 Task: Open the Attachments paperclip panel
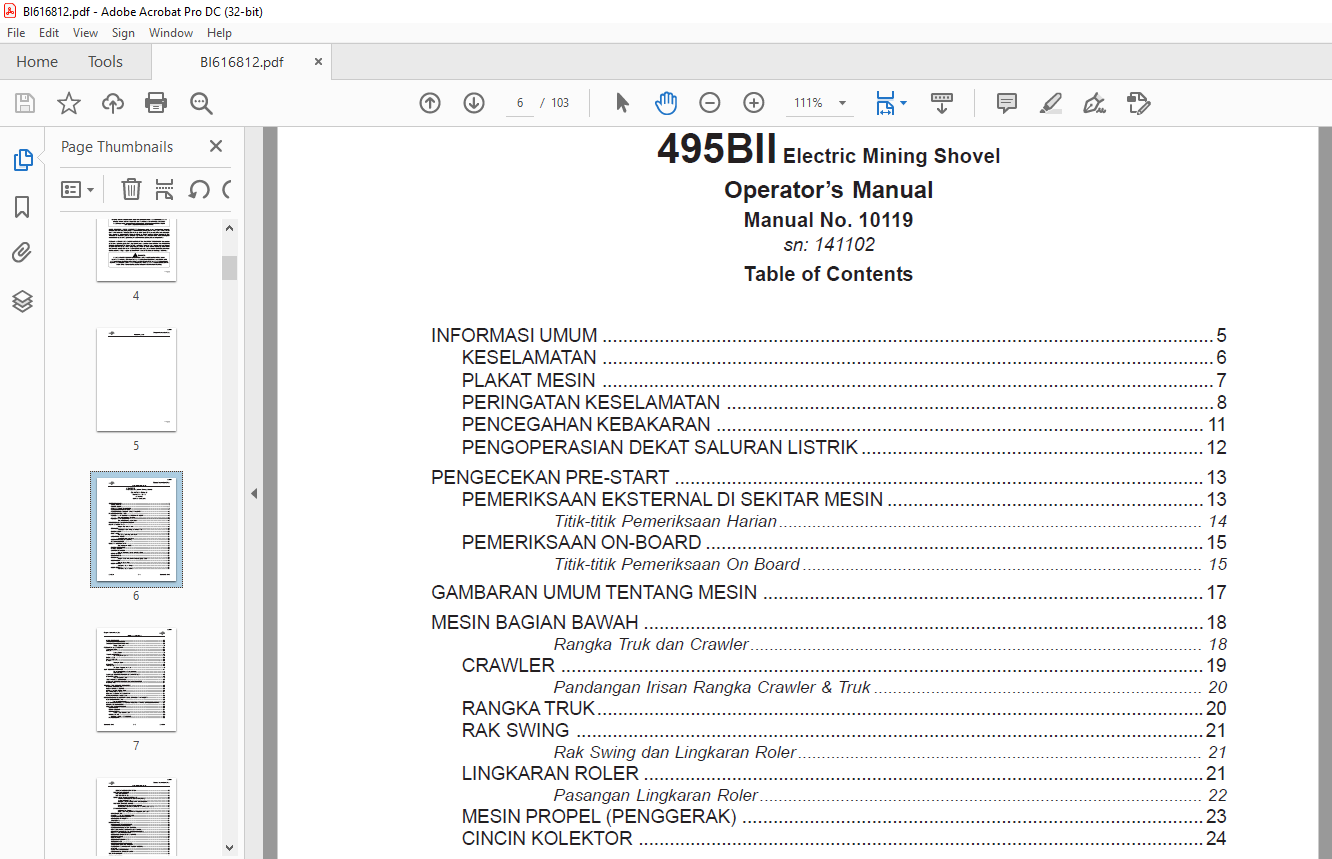coord(22,253)
